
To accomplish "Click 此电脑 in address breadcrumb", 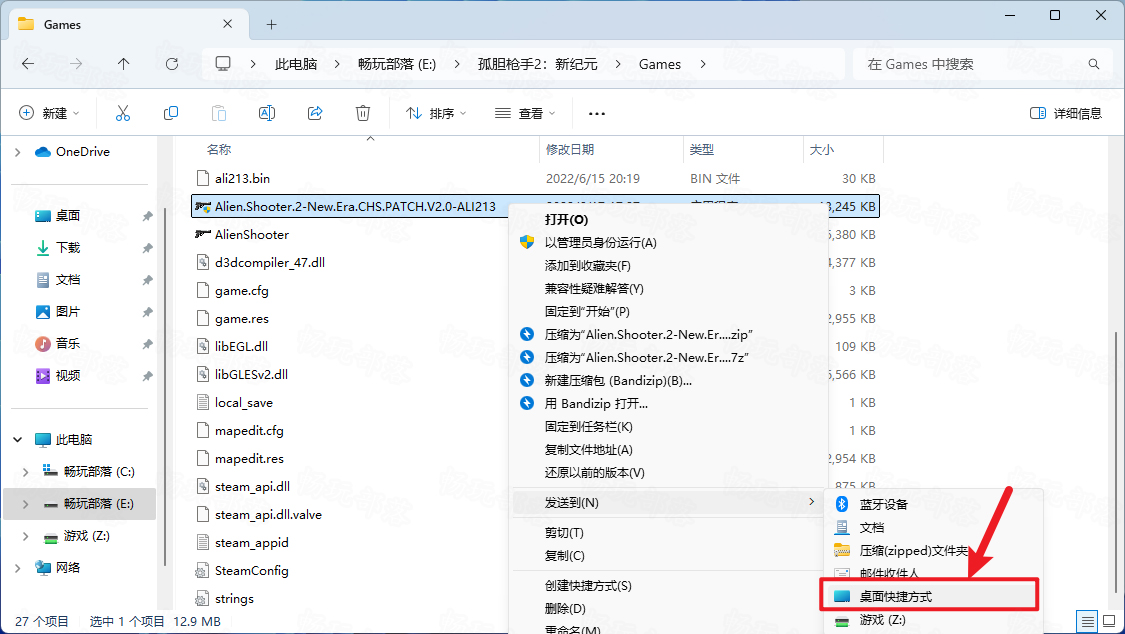I will [x=296, y=64].
